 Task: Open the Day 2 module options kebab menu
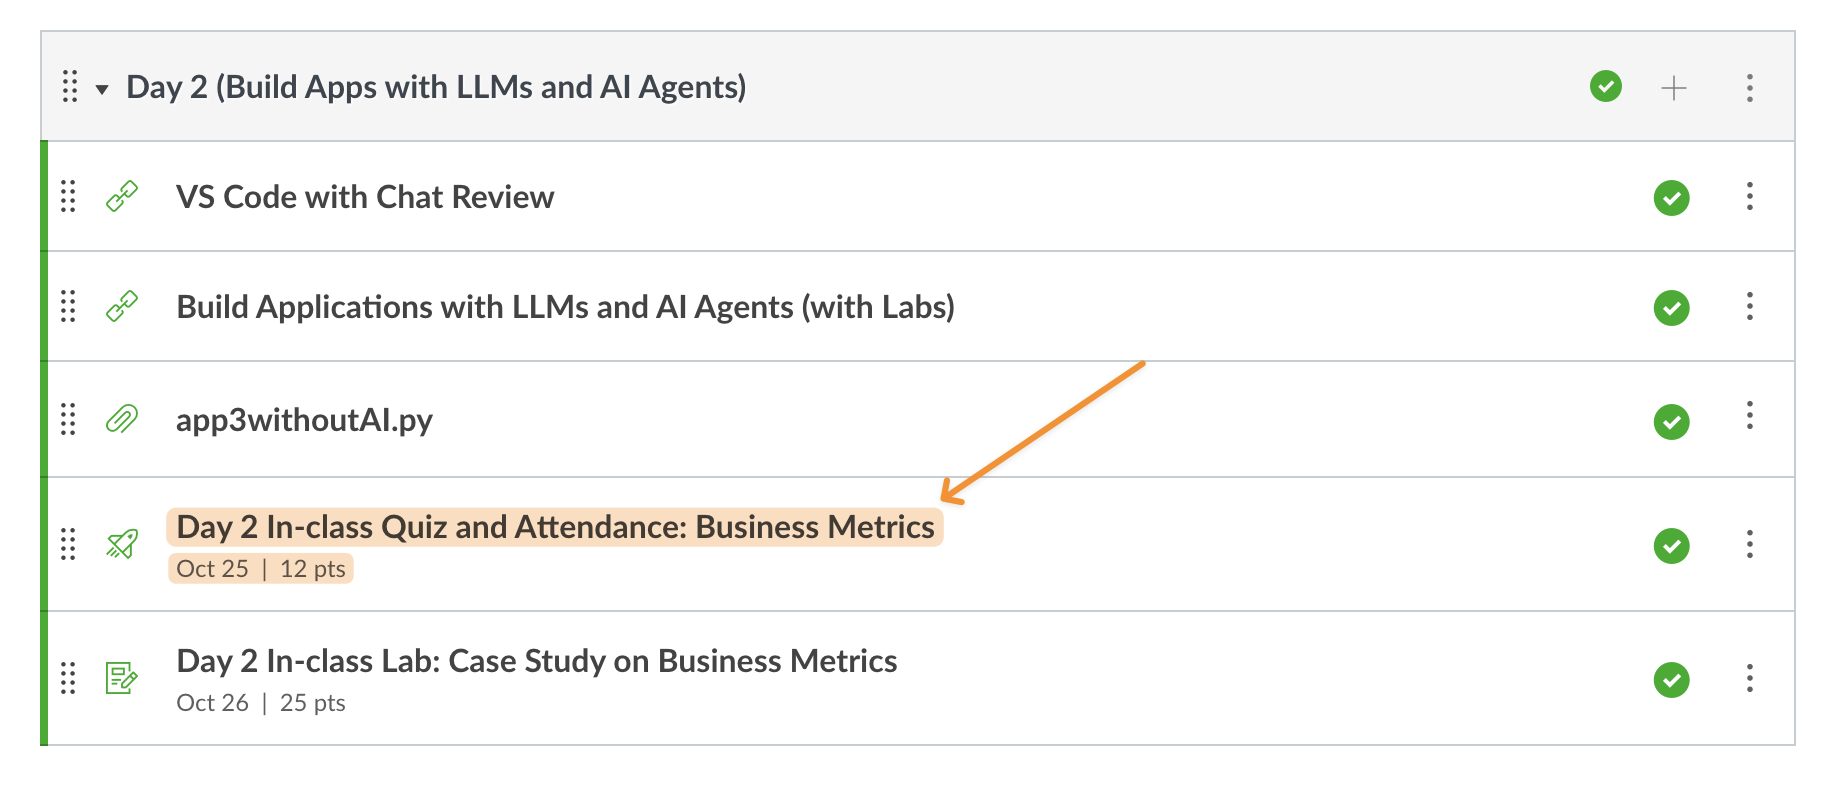pyautogui.click(x=1749, y=88)
